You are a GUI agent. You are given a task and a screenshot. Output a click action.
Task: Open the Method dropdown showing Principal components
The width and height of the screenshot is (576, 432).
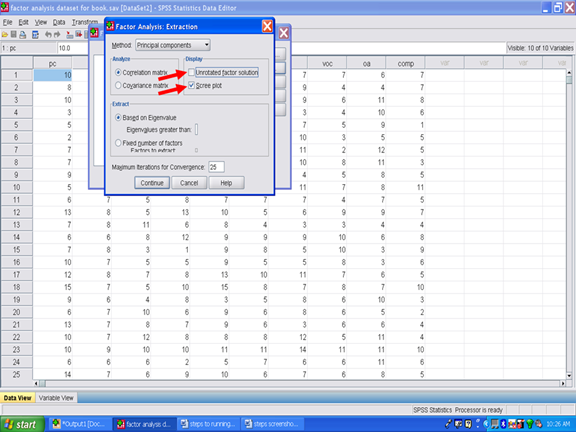pyautogui.click(x=173, y=45)
